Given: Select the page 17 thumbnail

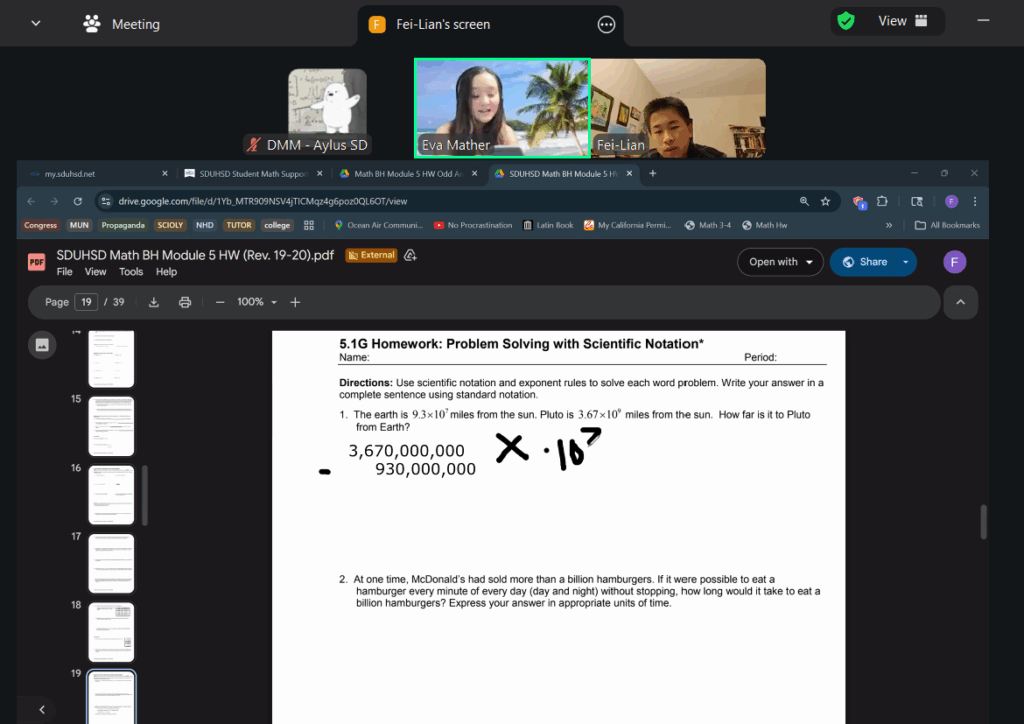Looking at the screenshot, I should click(111, 563).
